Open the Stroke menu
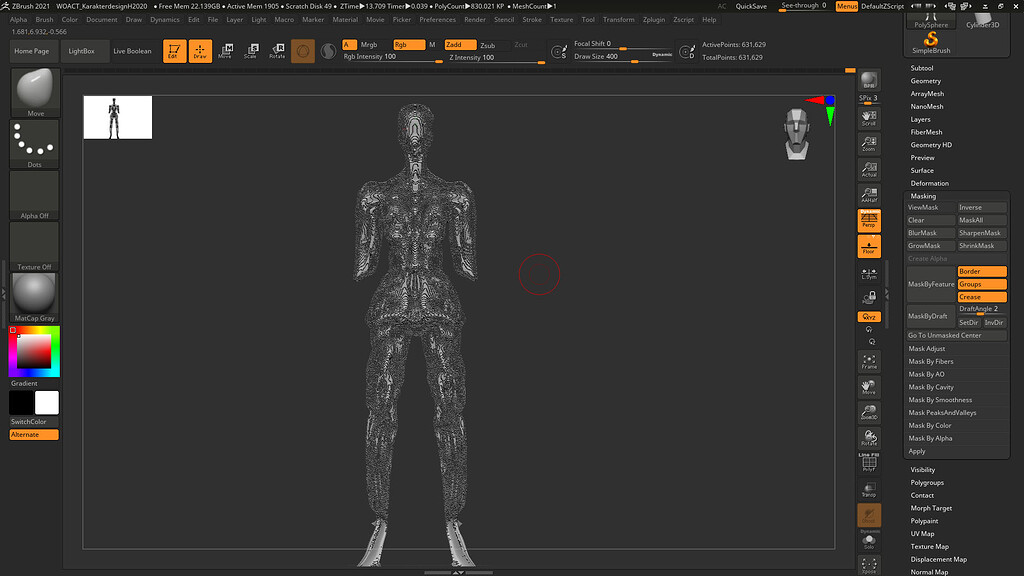This screenshot has width=1024, height=576. (532, 19)
